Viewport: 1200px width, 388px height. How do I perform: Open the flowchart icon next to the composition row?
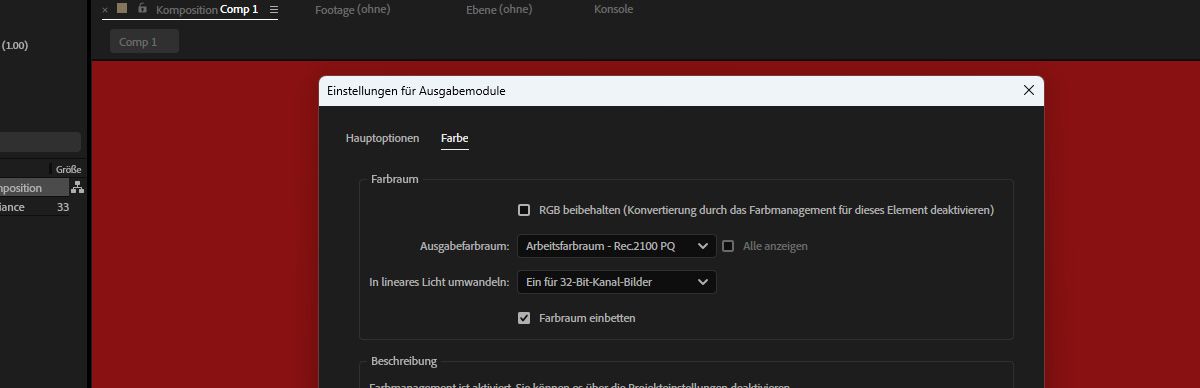point(77,188)
